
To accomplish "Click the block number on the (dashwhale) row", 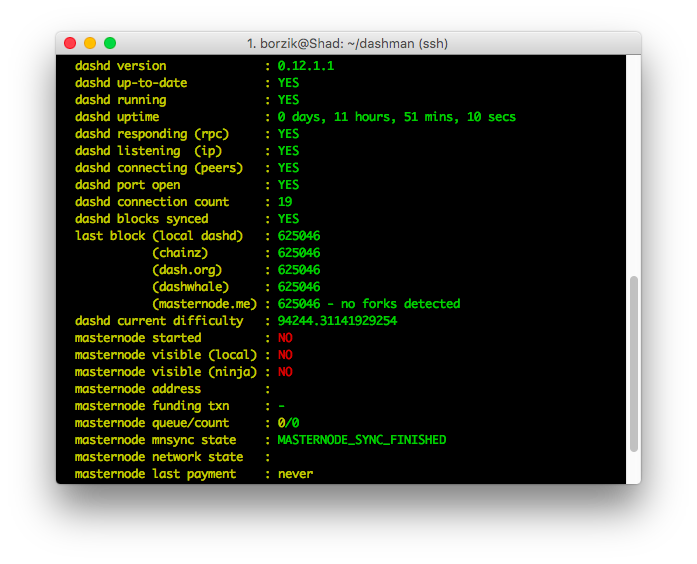I will pos(299,287).
